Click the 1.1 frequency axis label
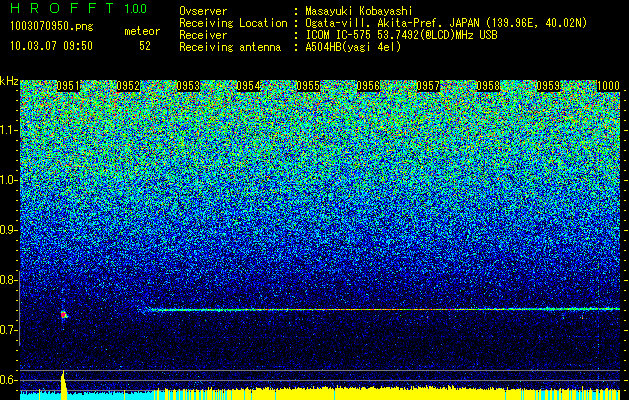 tap(7, 130)
